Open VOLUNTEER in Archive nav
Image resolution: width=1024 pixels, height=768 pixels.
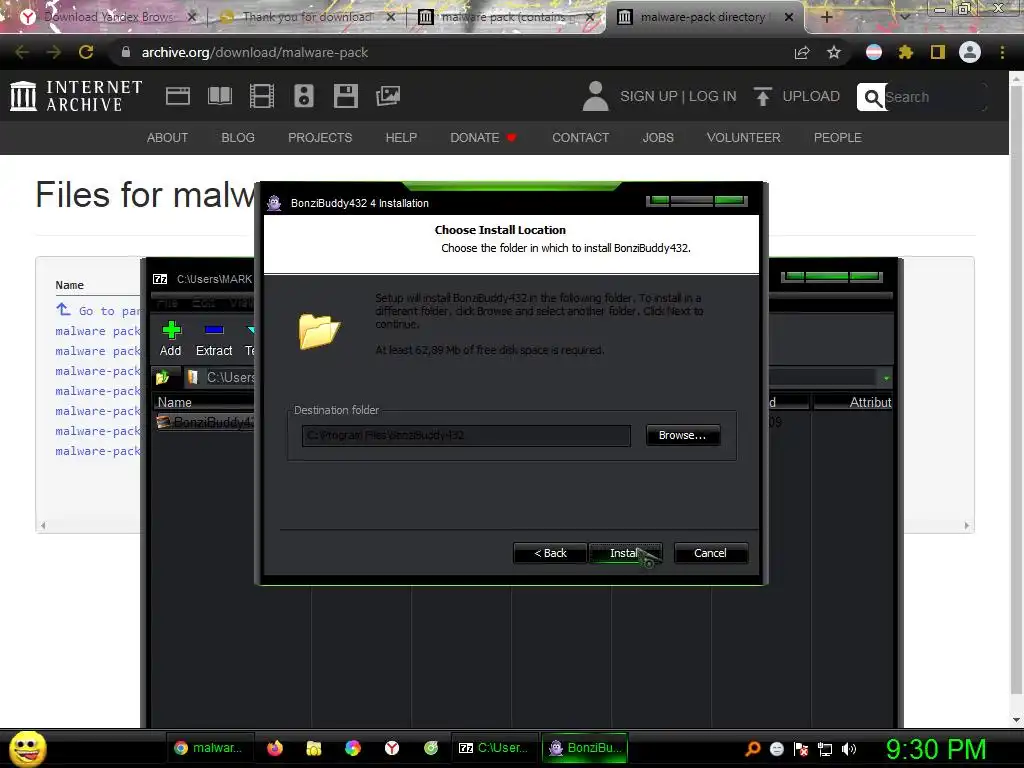click(743, 138)
